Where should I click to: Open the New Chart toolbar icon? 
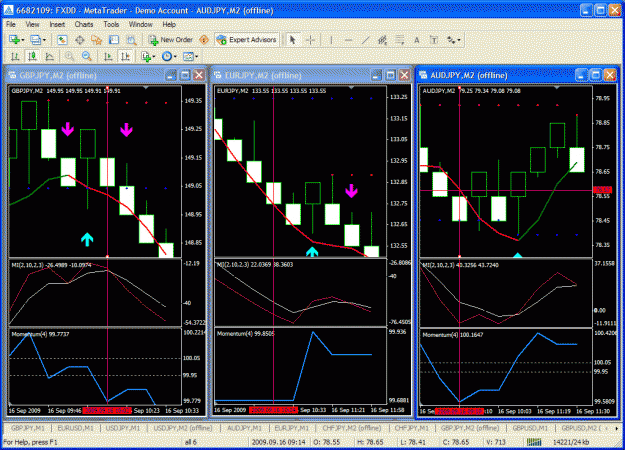click(14, 40)
